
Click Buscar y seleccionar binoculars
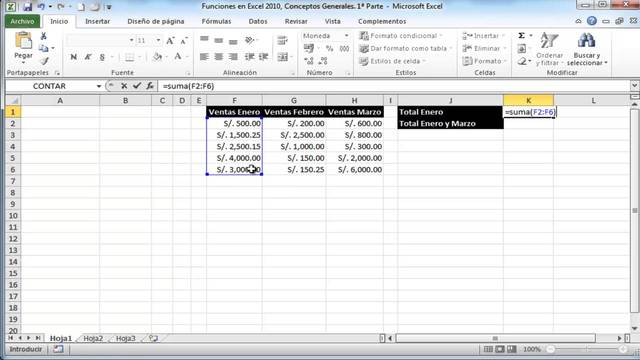coord(587,49)
